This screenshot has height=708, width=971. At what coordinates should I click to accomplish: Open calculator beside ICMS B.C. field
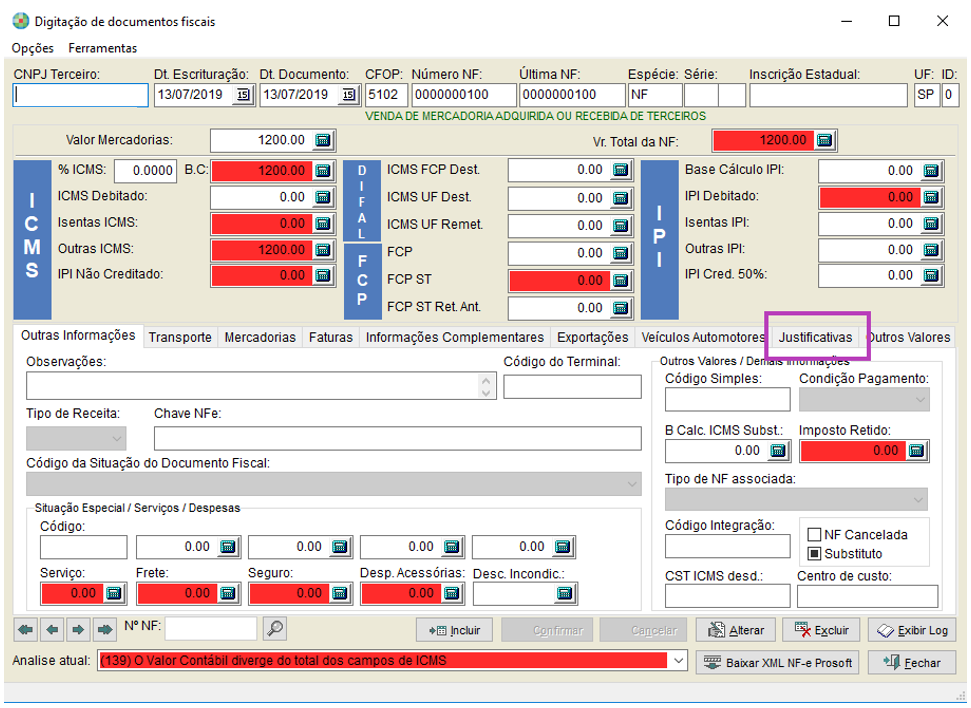click(x=323, y=170)
